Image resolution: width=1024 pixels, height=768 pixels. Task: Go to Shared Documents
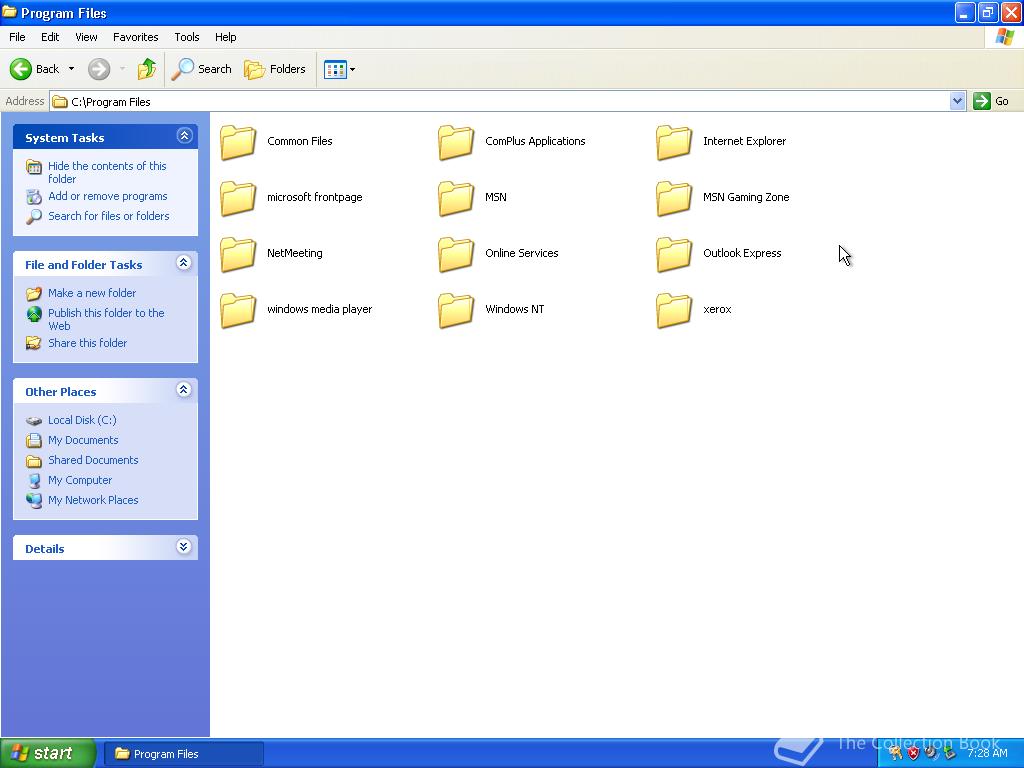93,460
